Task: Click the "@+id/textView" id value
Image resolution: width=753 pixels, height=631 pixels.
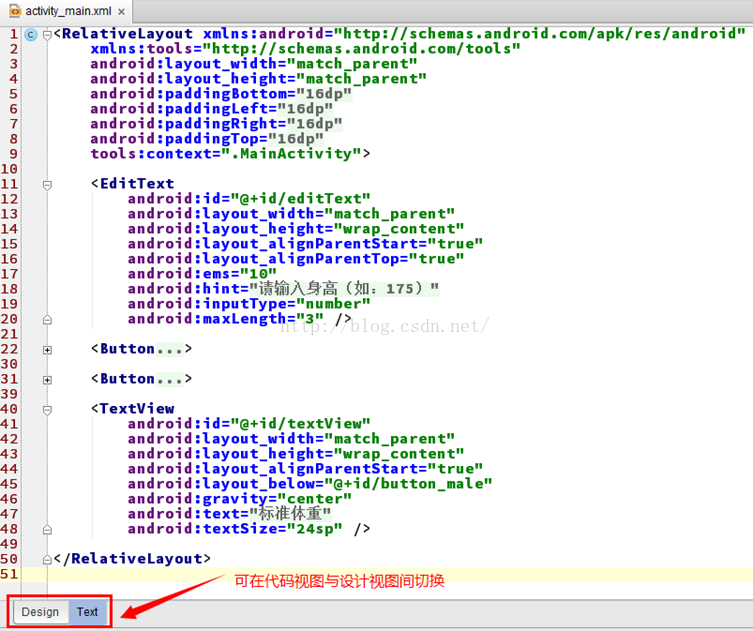Action: (x=301, y=424)
